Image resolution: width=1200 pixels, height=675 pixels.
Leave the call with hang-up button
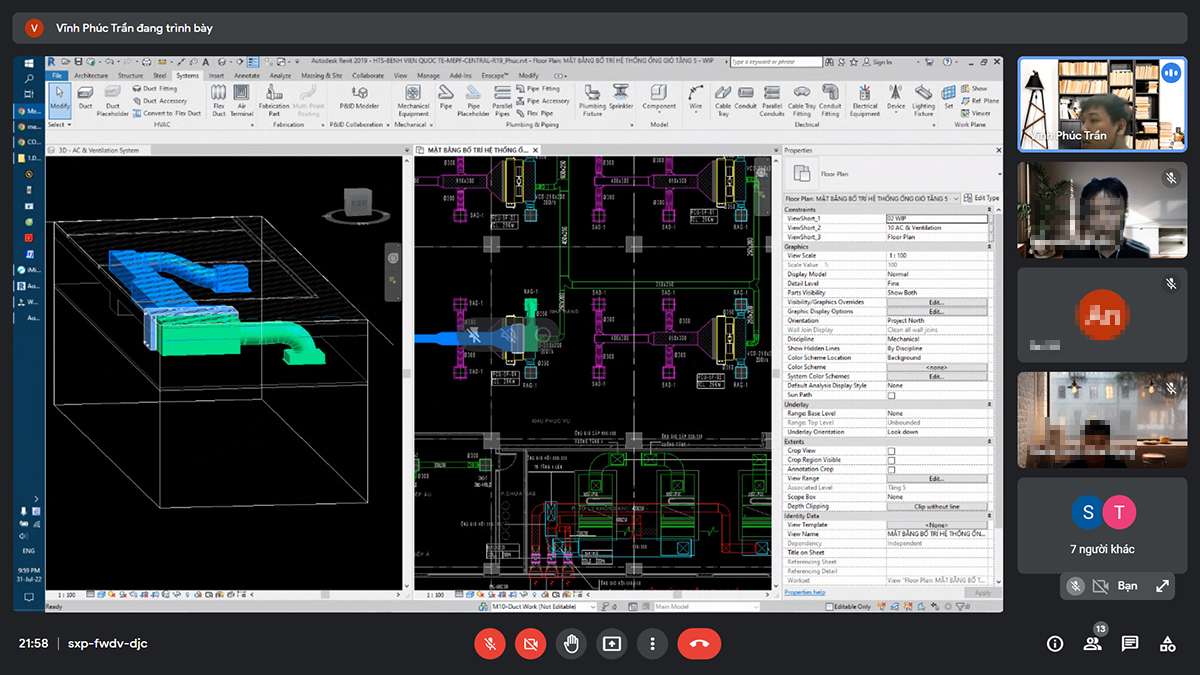coord(699,643)
